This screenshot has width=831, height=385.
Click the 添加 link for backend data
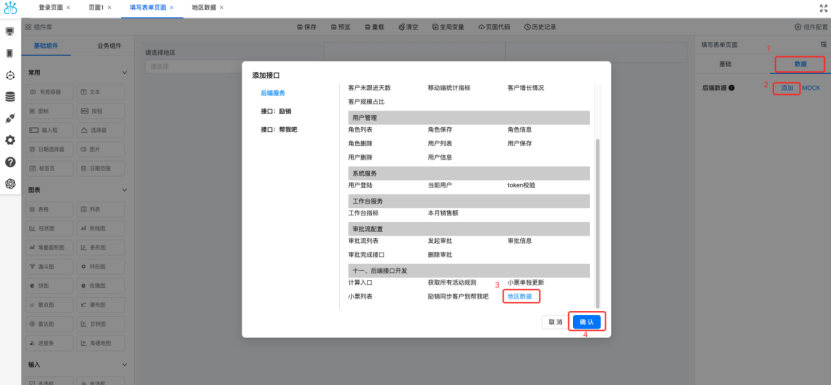tap(786, 88)
